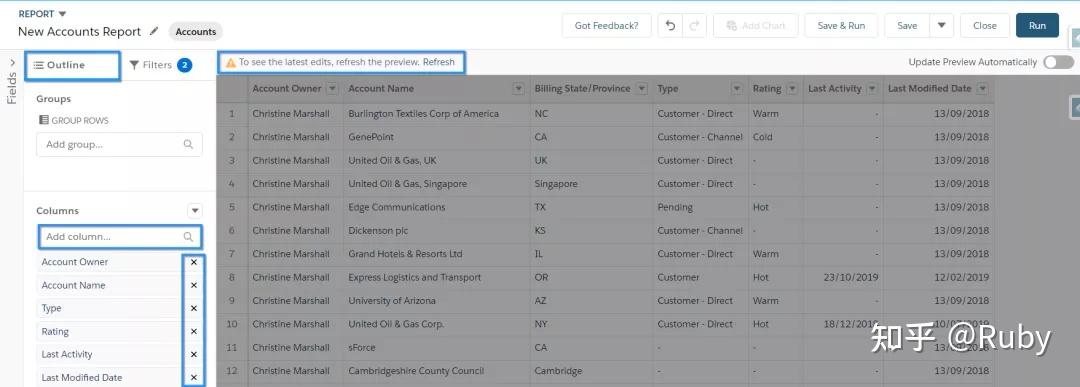Click the Save & Run button
Screen dimensions: 1080x387
[841, 25]
